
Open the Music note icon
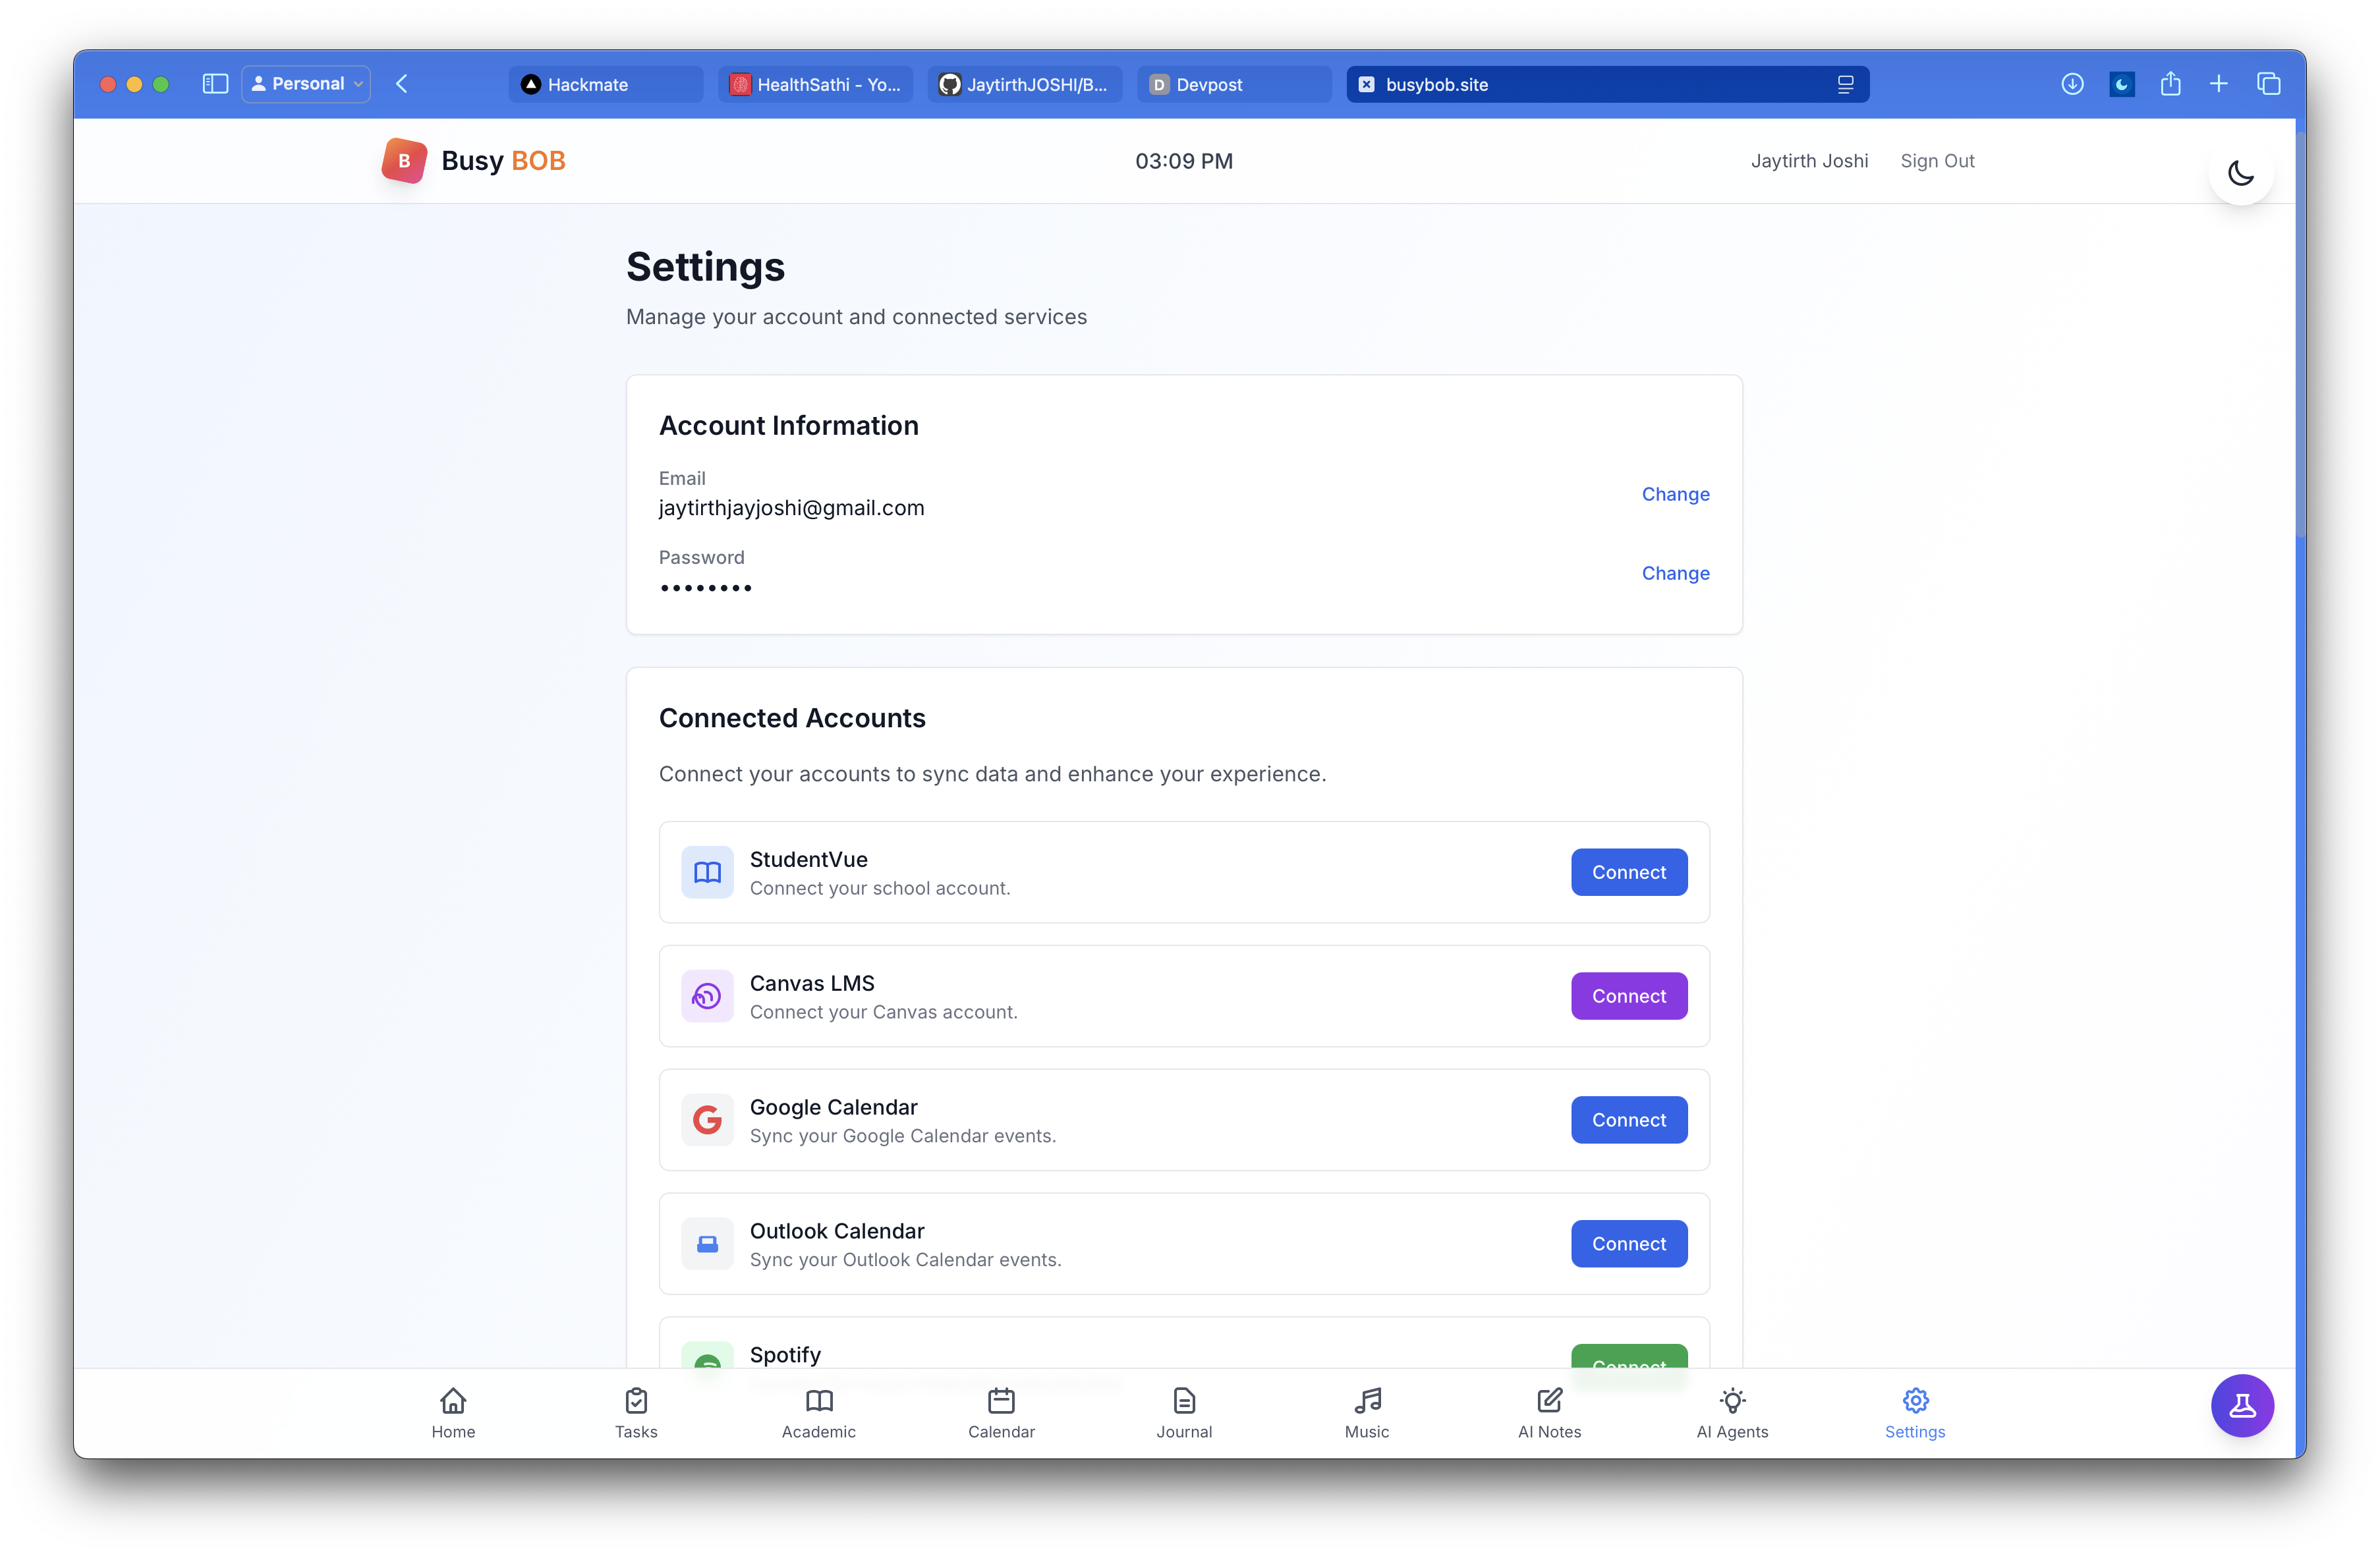tap(1366, 1412)
